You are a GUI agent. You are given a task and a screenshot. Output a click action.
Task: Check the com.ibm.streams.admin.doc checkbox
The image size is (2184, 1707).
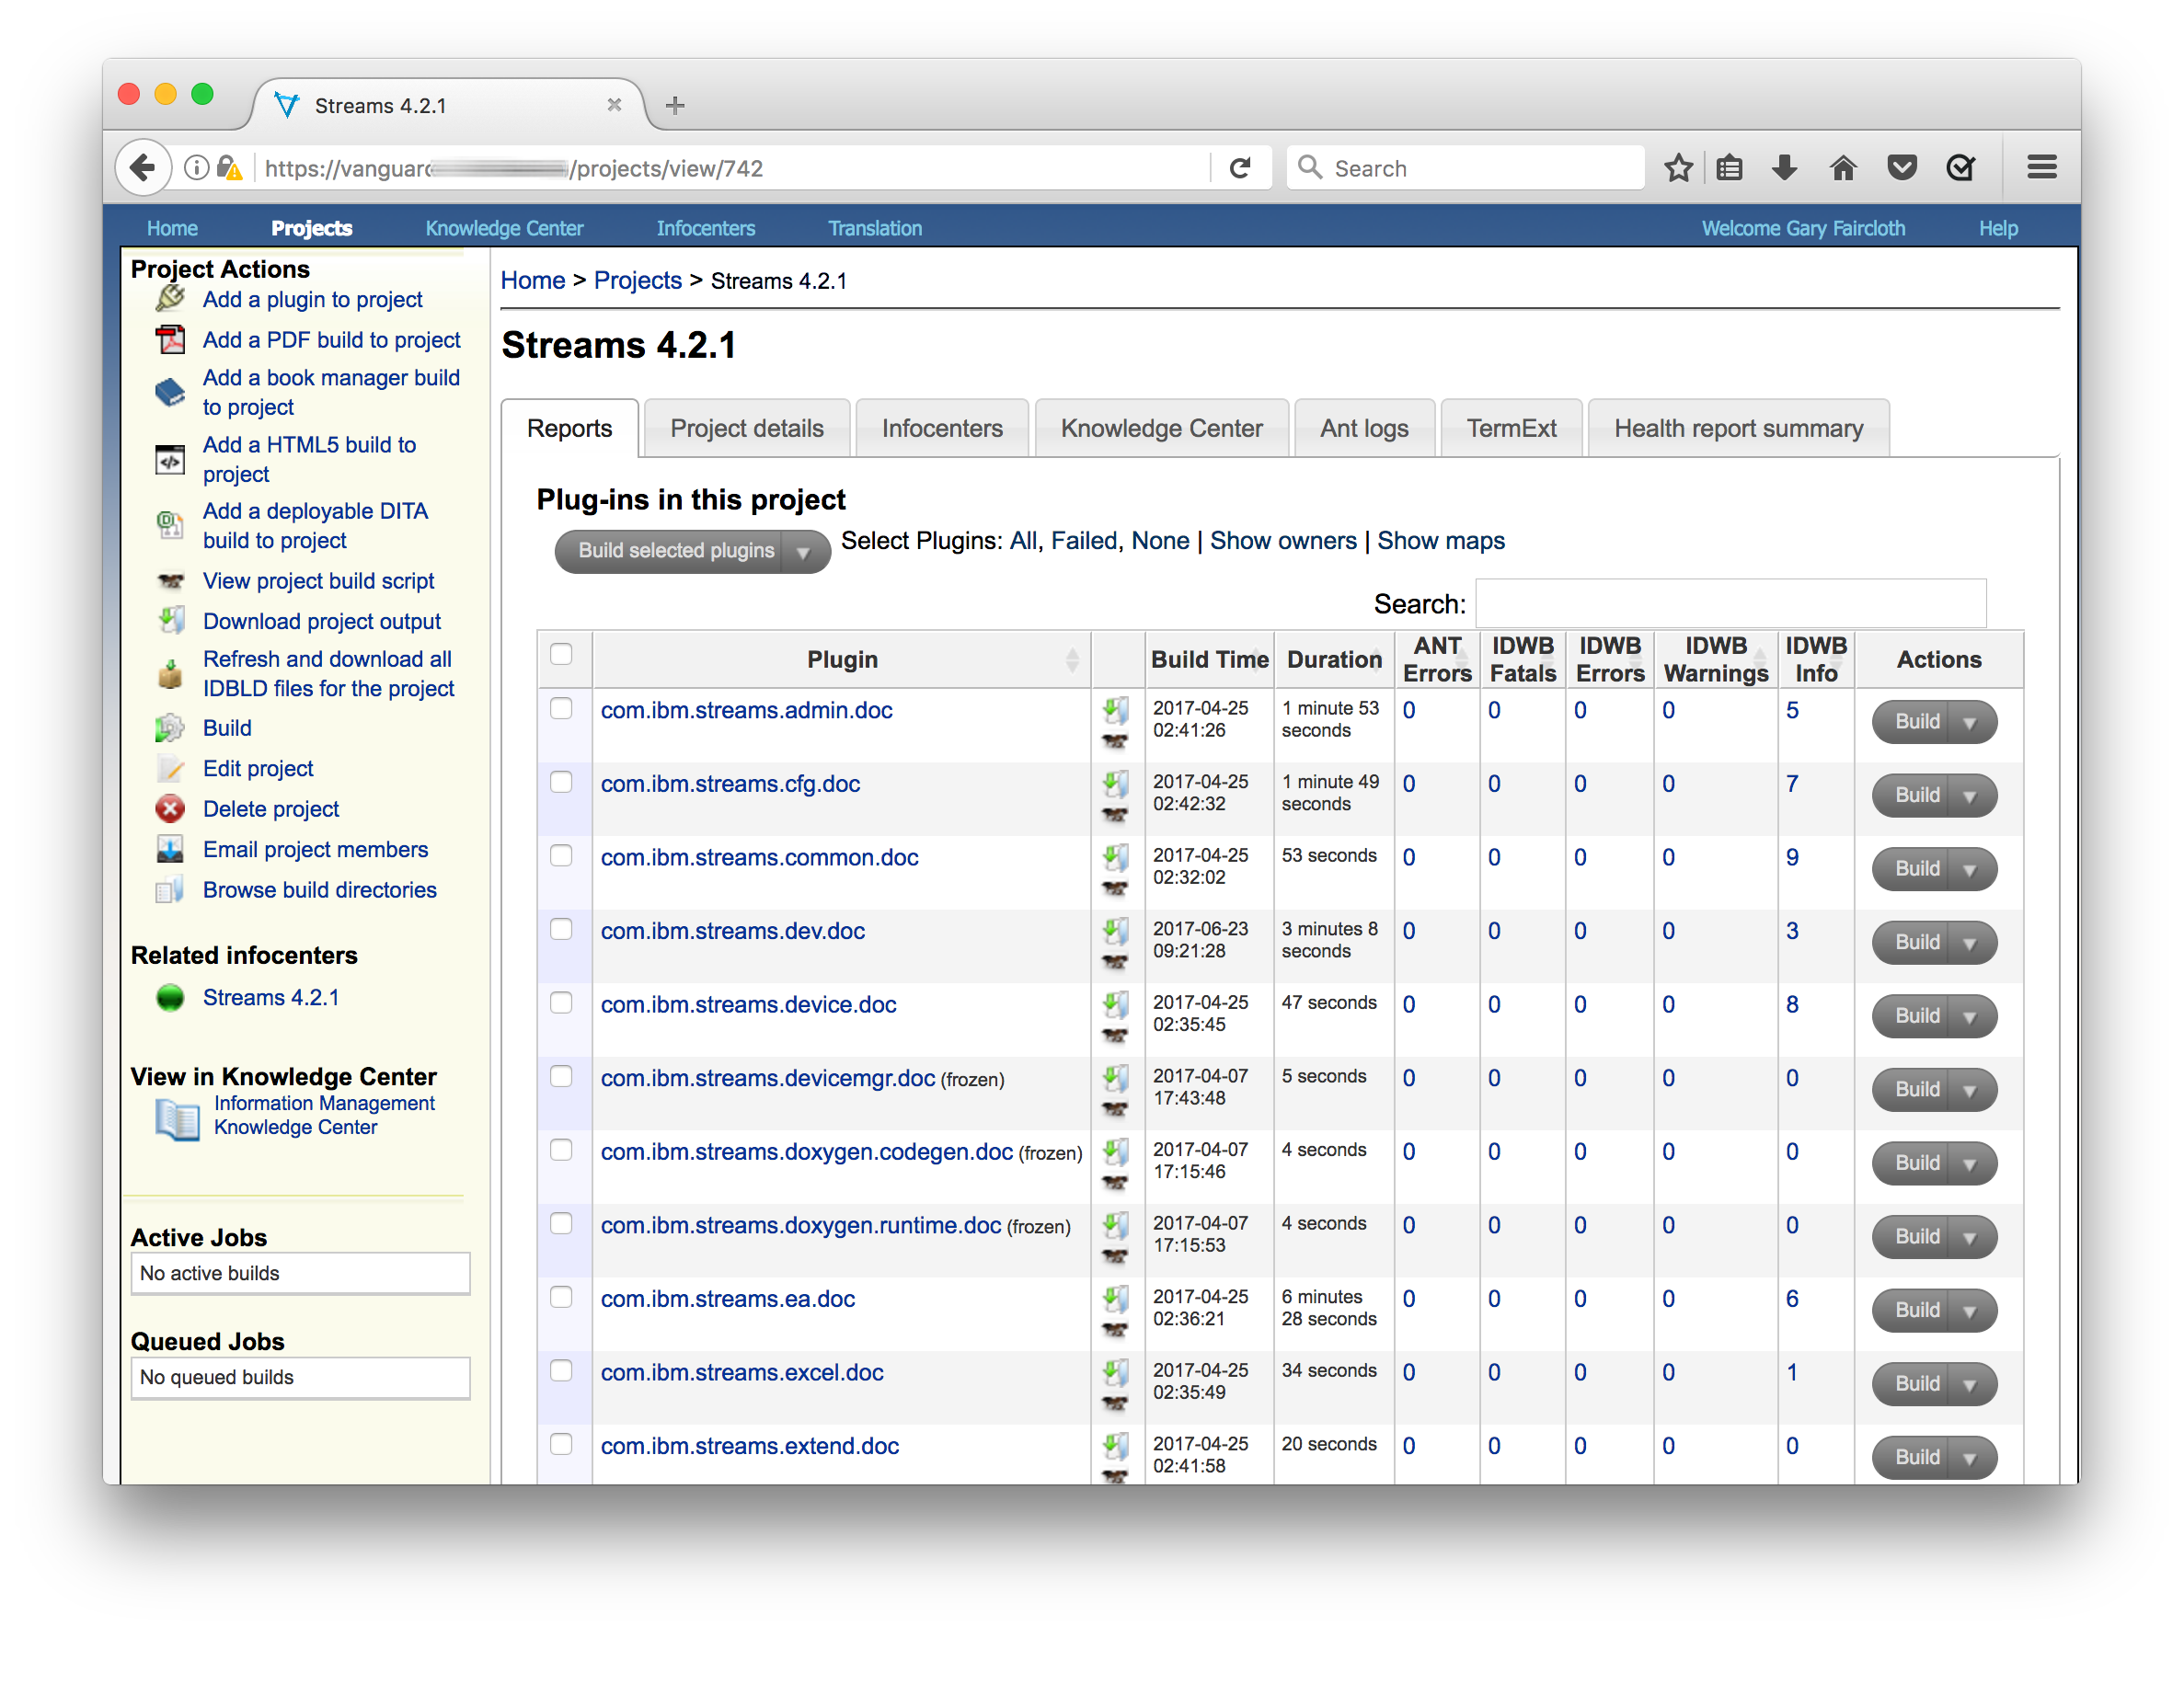point(561,708)
